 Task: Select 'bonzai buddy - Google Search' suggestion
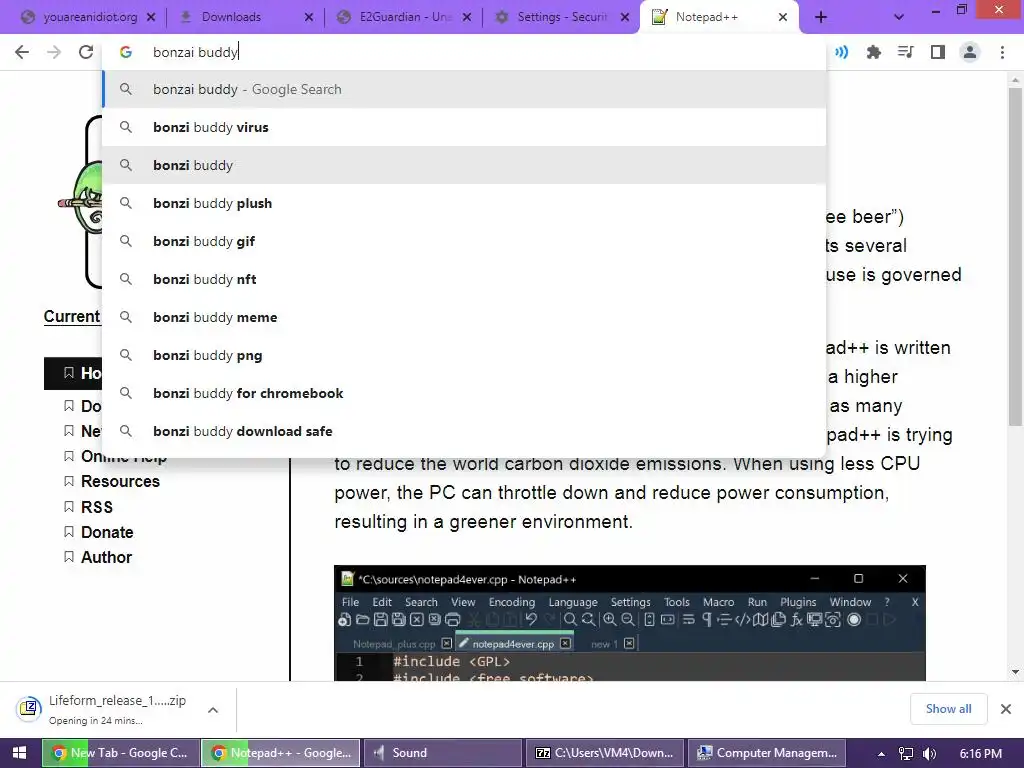click(464, 89)
